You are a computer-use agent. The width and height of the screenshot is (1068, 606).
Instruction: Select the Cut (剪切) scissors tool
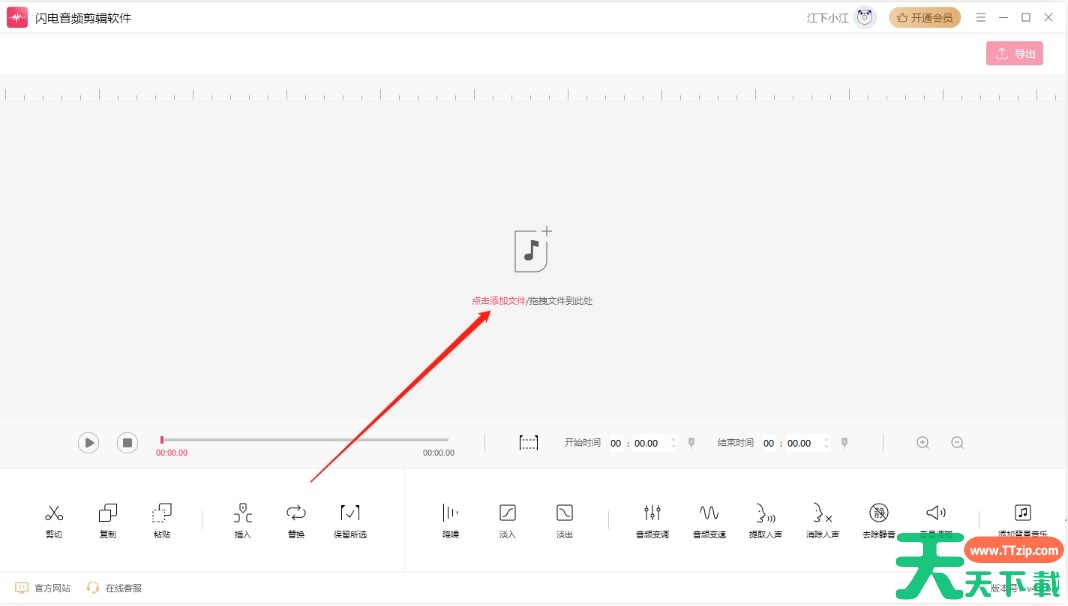click(54, 513)
